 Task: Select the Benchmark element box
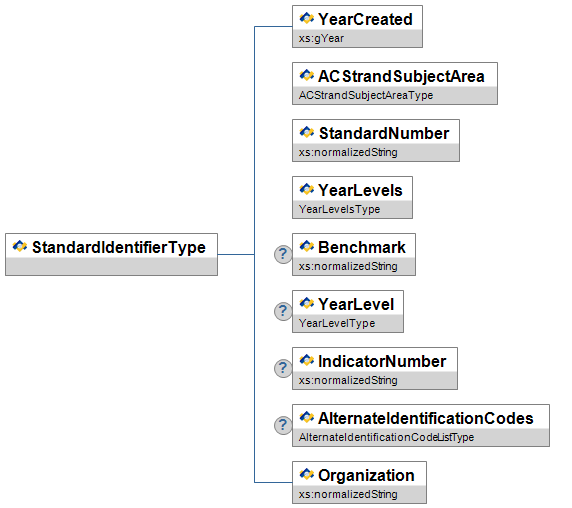(x=354, y=255)
